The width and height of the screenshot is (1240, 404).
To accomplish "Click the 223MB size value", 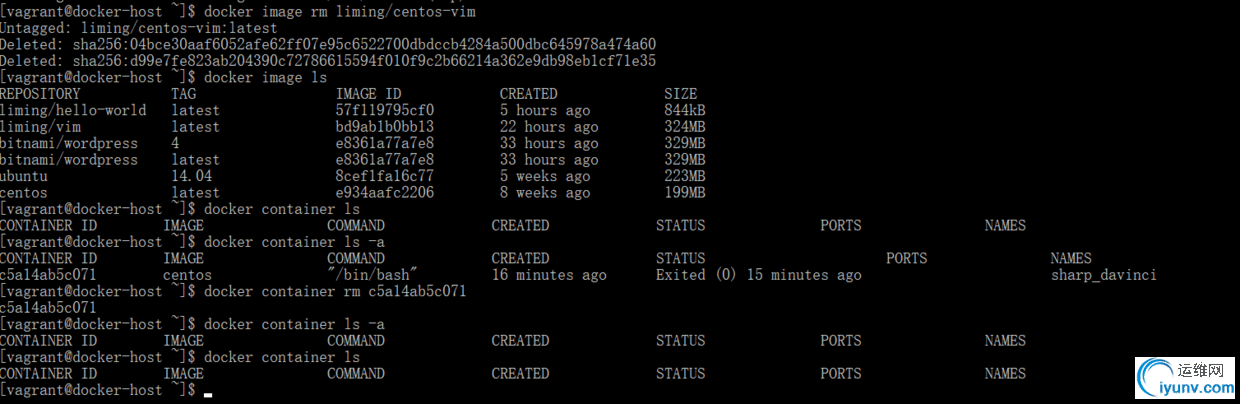I will click(685, 176).
